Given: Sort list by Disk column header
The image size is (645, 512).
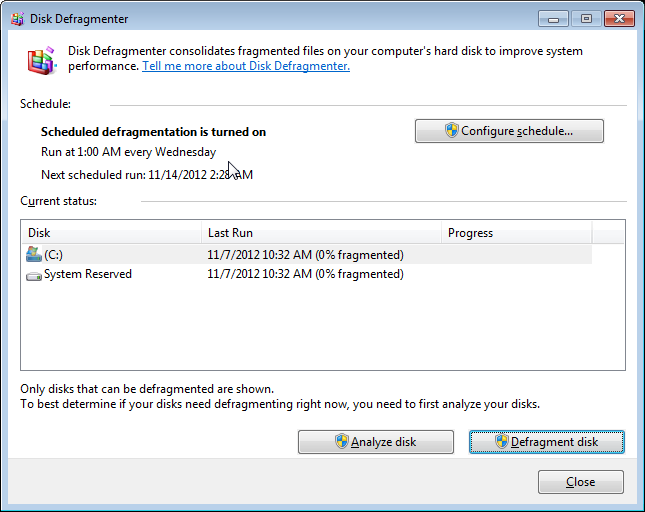Looking at the screenshot, I should pos(110,233).
